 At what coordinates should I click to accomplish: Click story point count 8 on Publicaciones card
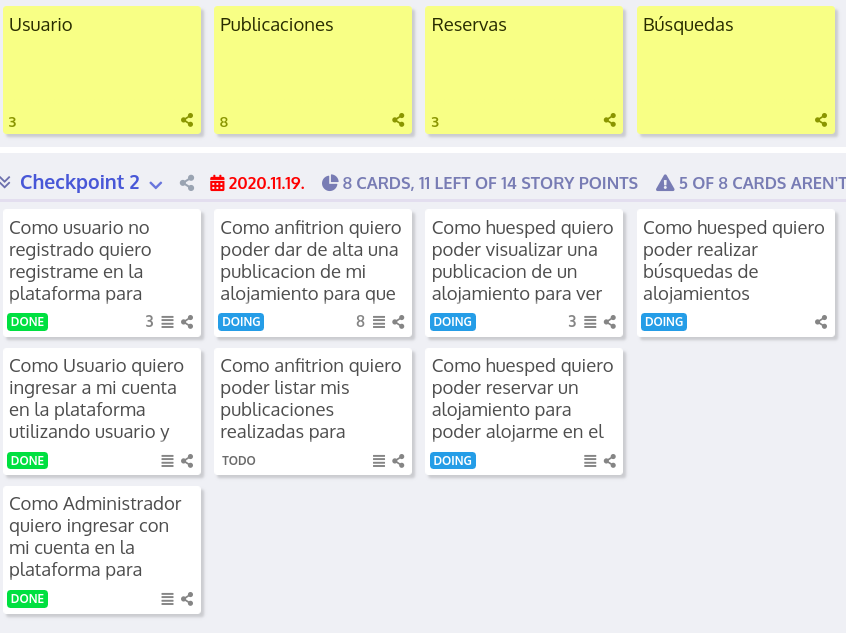click(224, 122)
